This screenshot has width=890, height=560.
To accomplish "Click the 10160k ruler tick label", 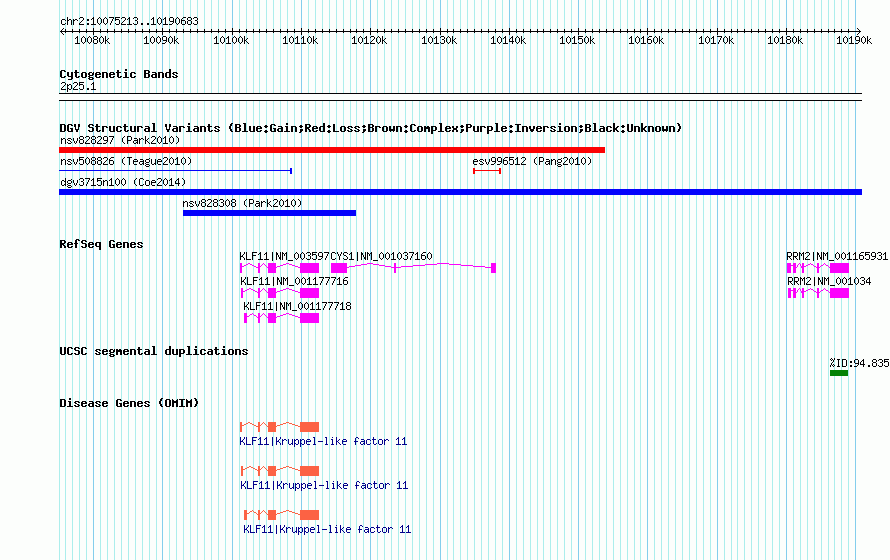I will point(646,40).
